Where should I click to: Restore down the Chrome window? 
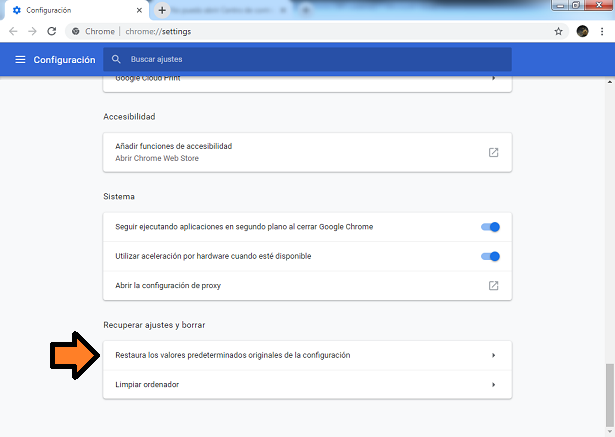576,5
